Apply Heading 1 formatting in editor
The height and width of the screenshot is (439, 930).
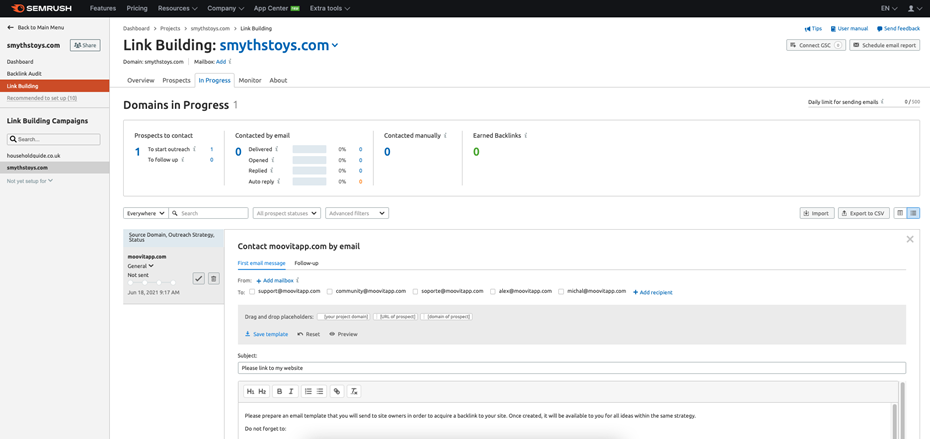250,391
